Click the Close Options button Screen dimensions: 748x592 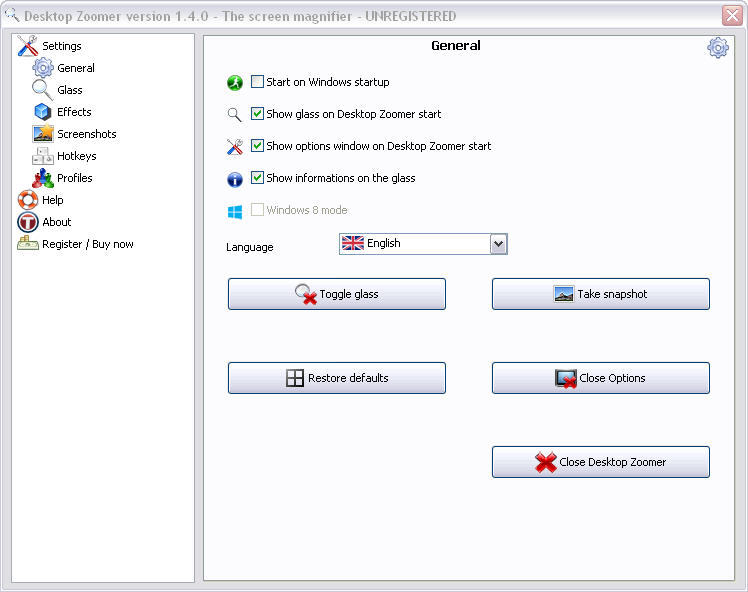click(x=601, y=378)
